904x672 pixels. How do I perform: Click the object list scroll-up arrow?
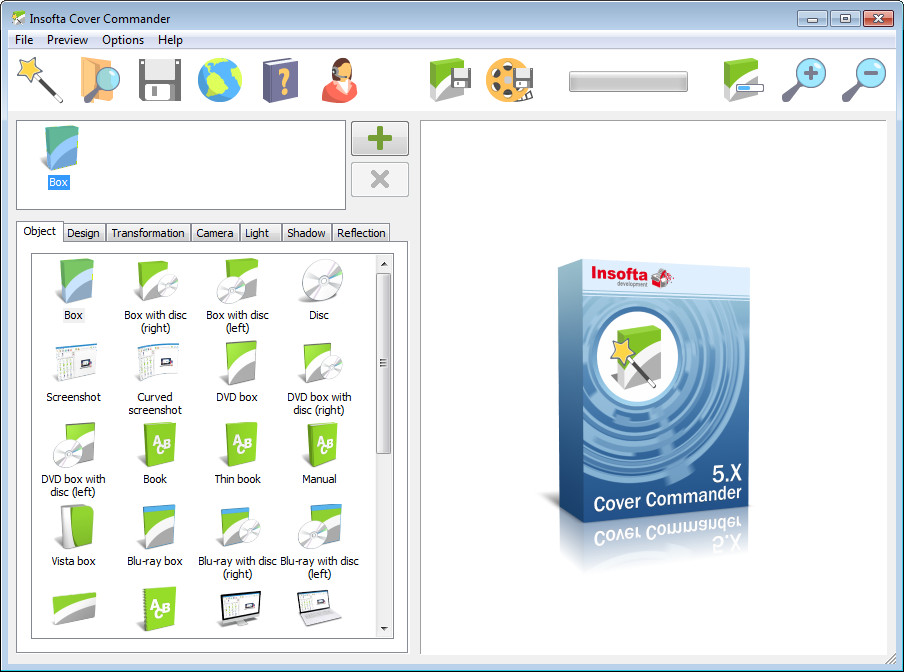pyautogui.click(x=384, y=264)
